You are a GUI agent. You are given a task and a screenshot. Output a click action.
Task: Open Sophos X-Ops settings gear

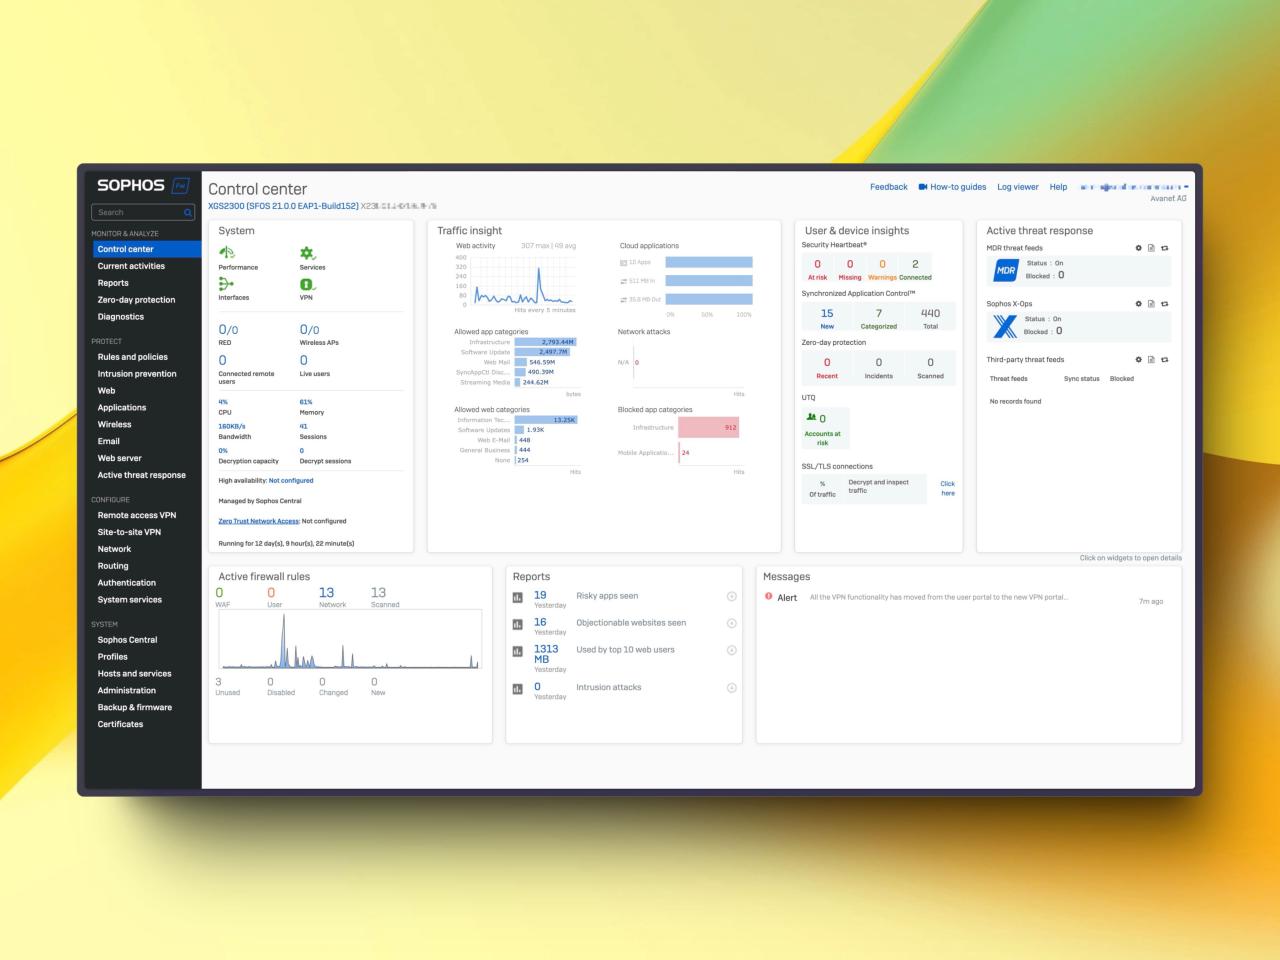[1138, 304]
